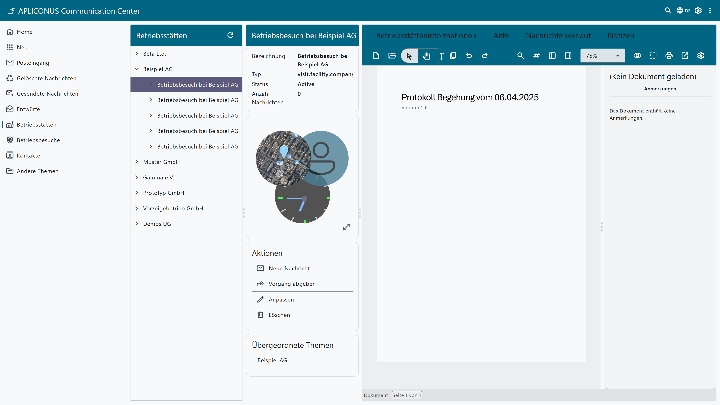
Task: Expand the highlighted Betriebsbesuch tree row chevron
Action: point(151,84)
